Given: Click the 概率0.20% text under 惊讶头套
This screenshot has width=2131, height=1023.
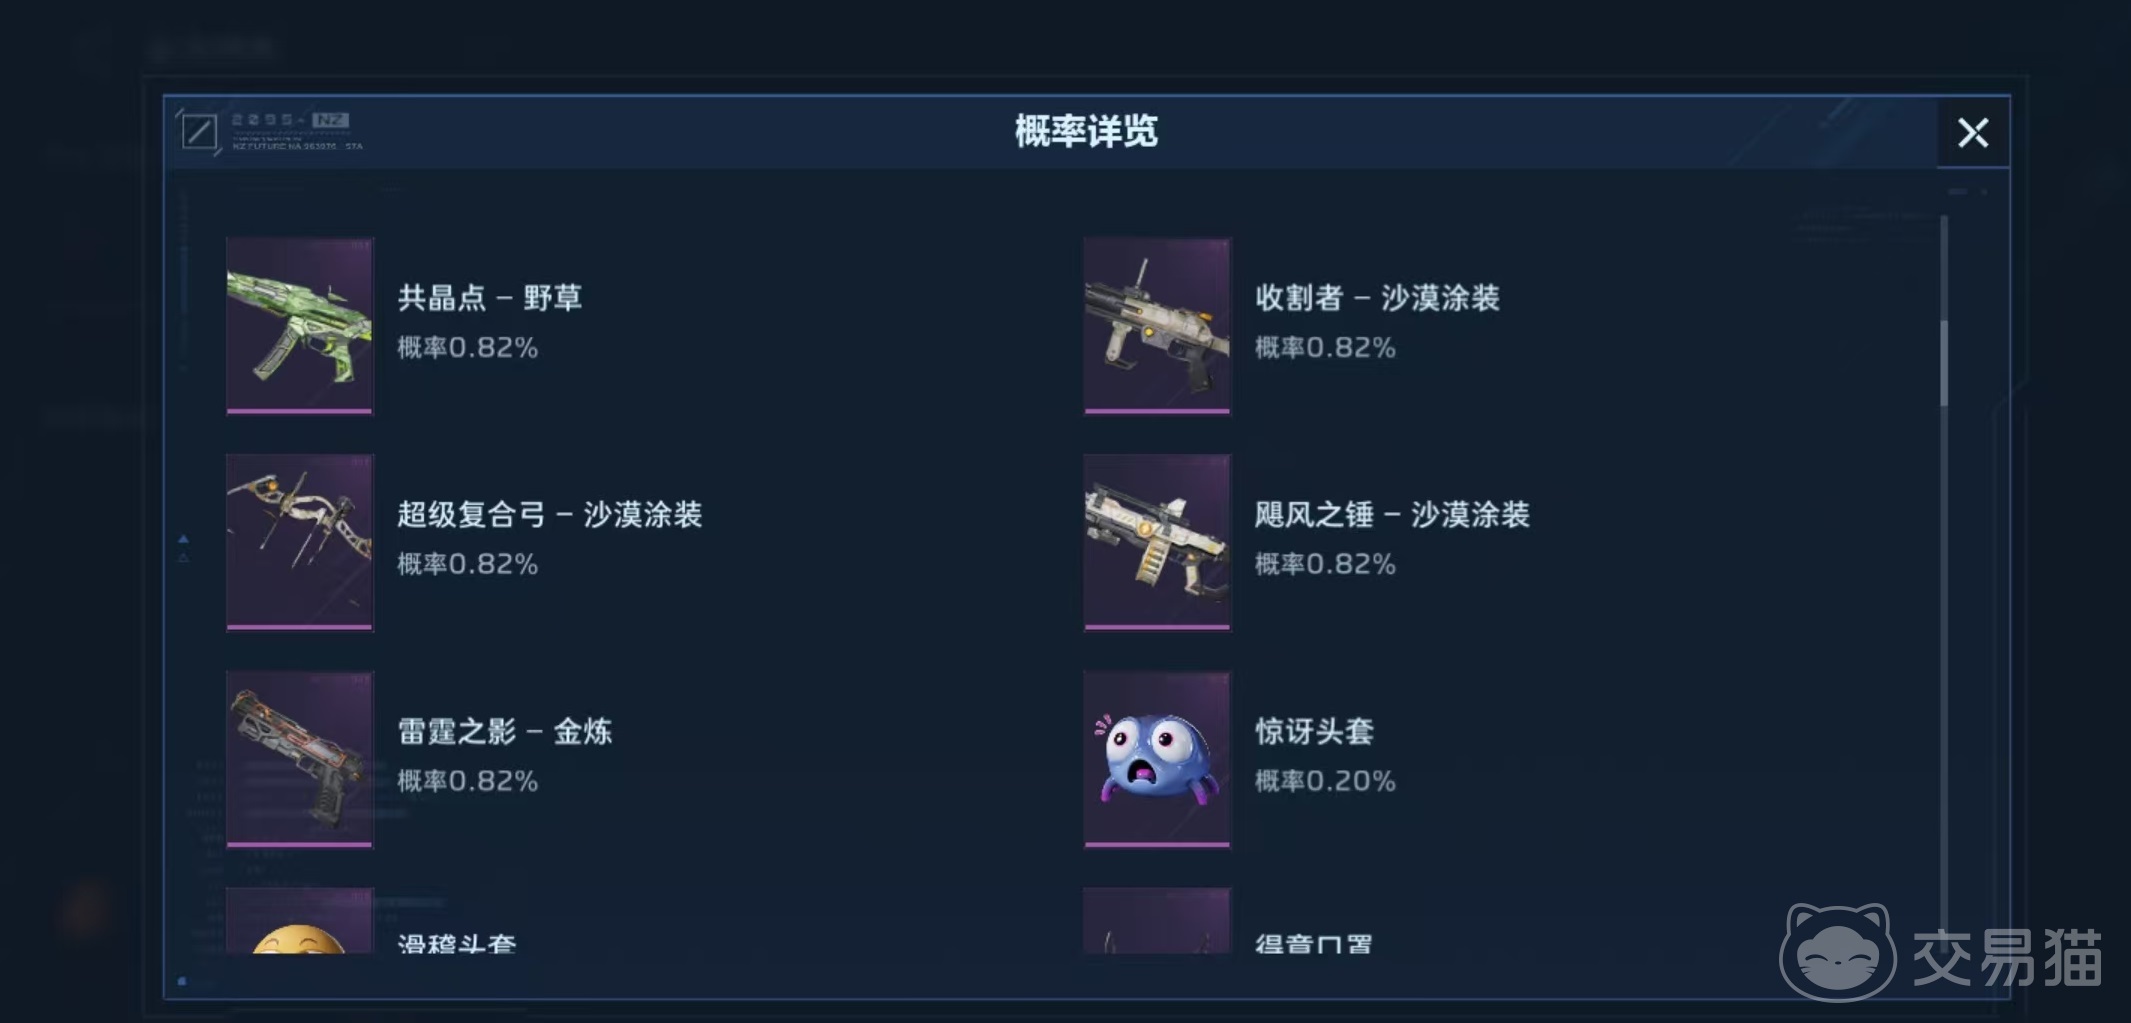Looking at the screenshot, I should (x=1325, y=781).
